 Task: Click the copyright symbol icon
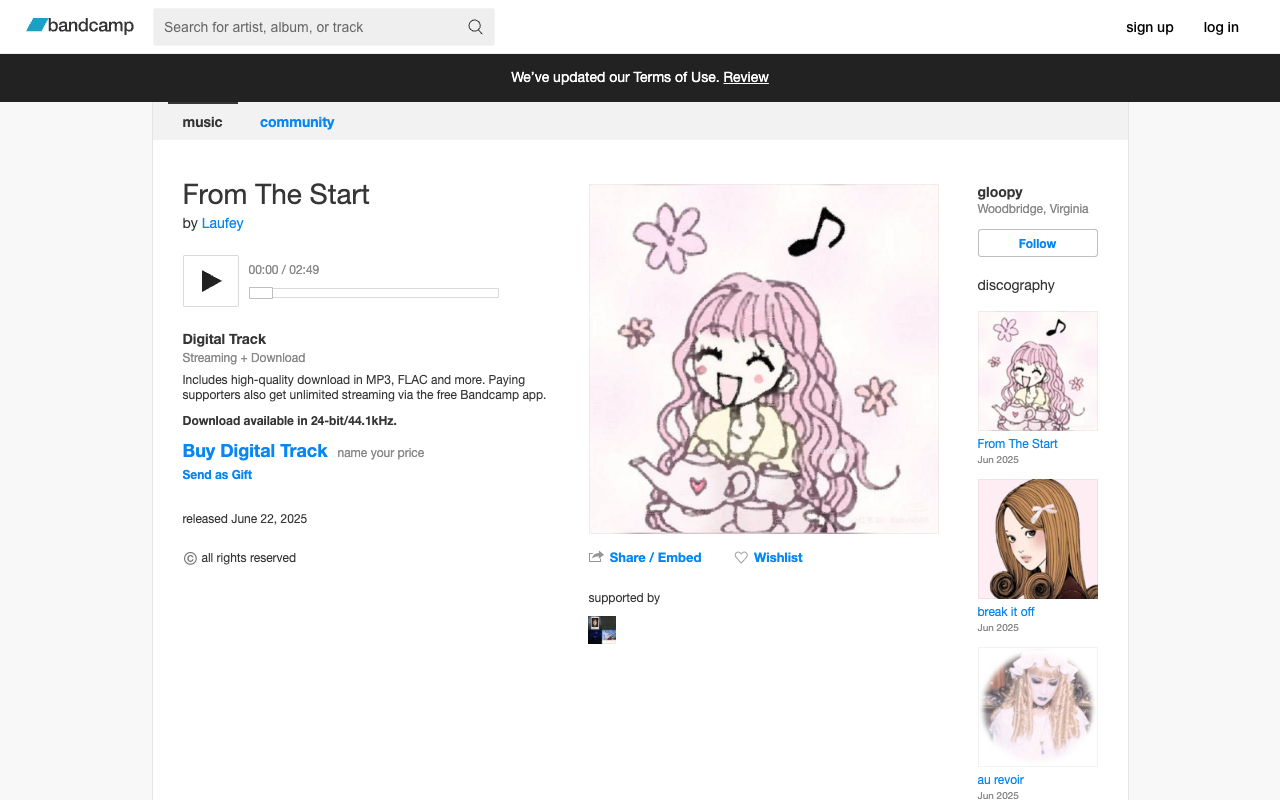click(190, 558)
